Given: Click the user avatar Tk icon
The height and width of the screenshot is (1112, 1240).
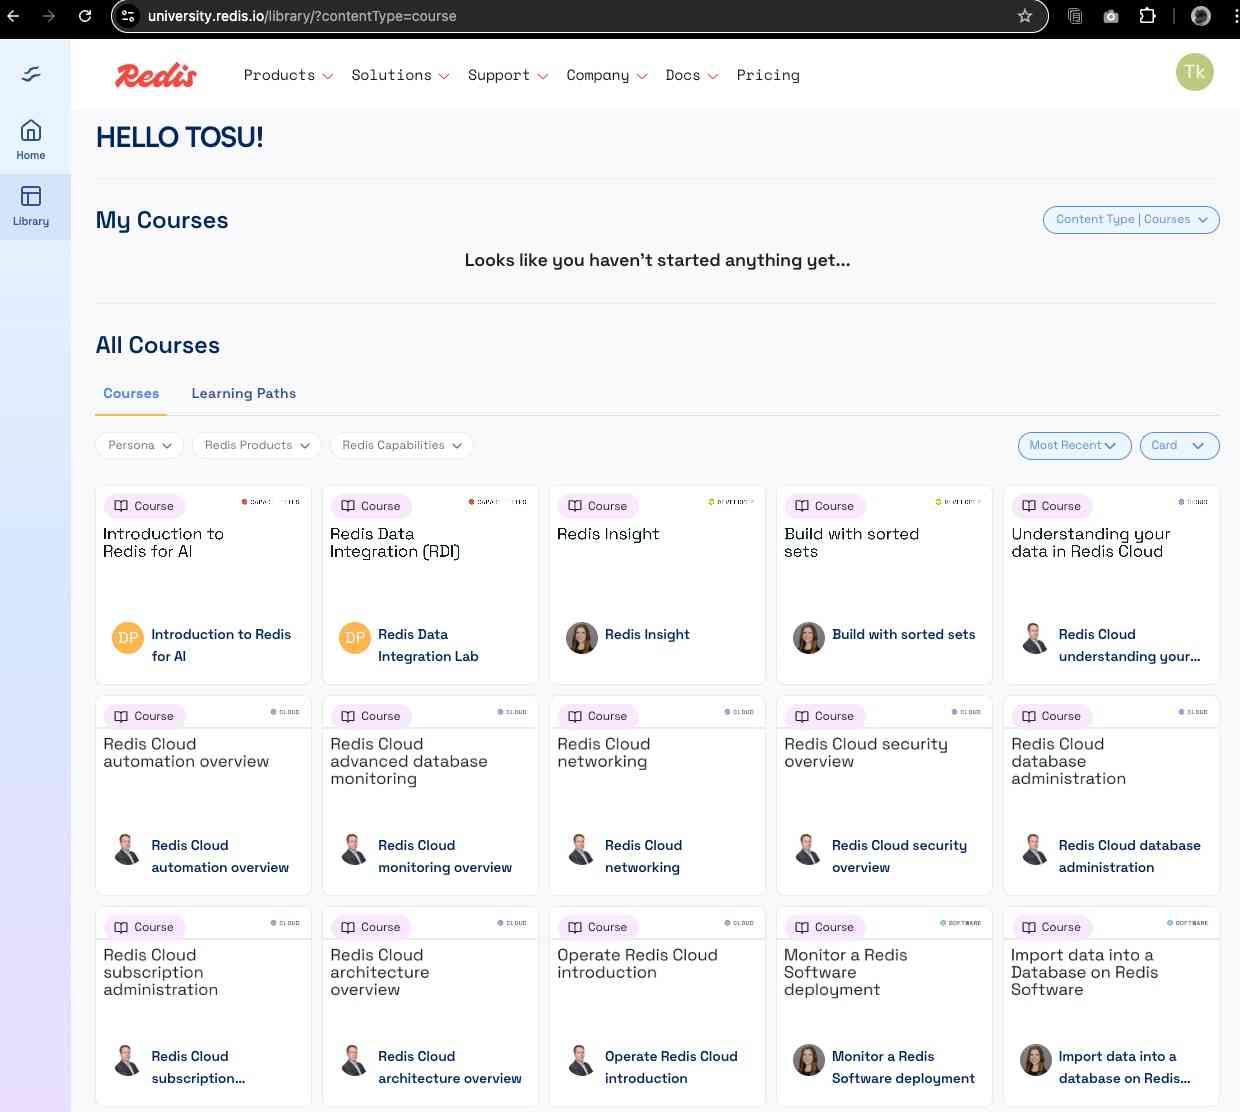Looking at the screenshot, I should coord(1194,72).
